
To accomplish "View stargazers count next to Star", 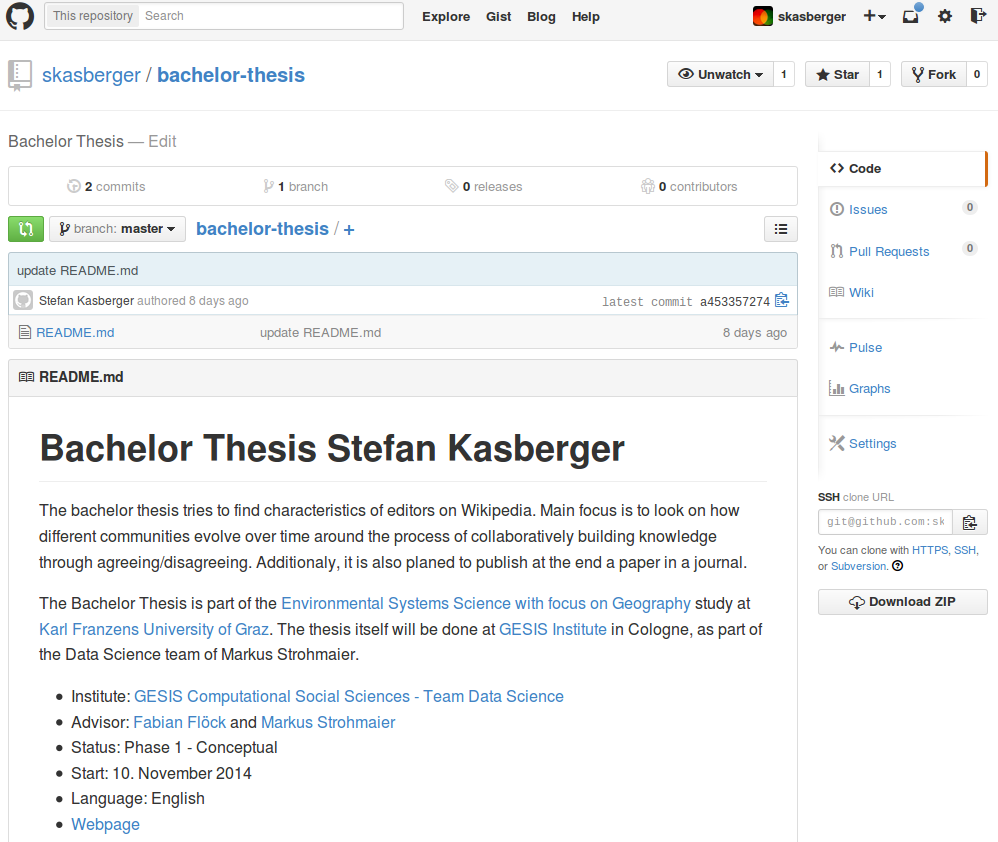I will click(880, 74).
